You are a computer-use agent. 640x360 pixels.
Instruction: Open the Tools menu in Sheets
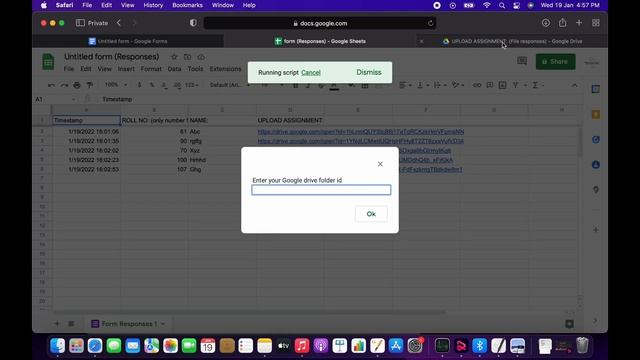coord(195,69)
